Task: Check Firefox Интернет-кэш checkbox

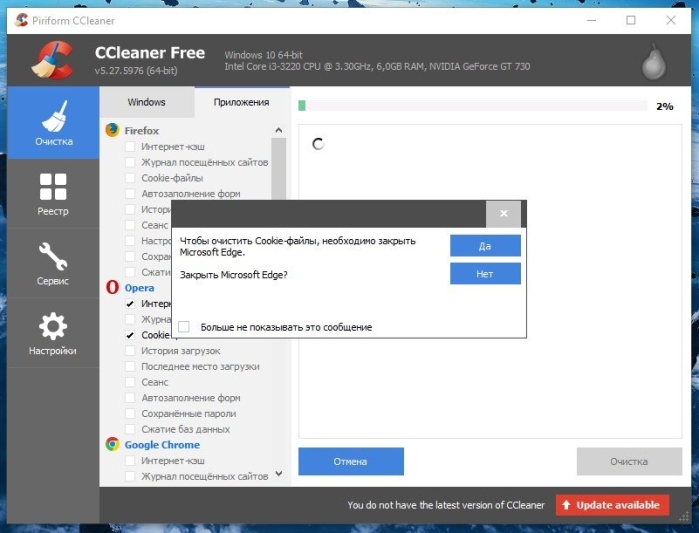Action: [x=130, y=146]
